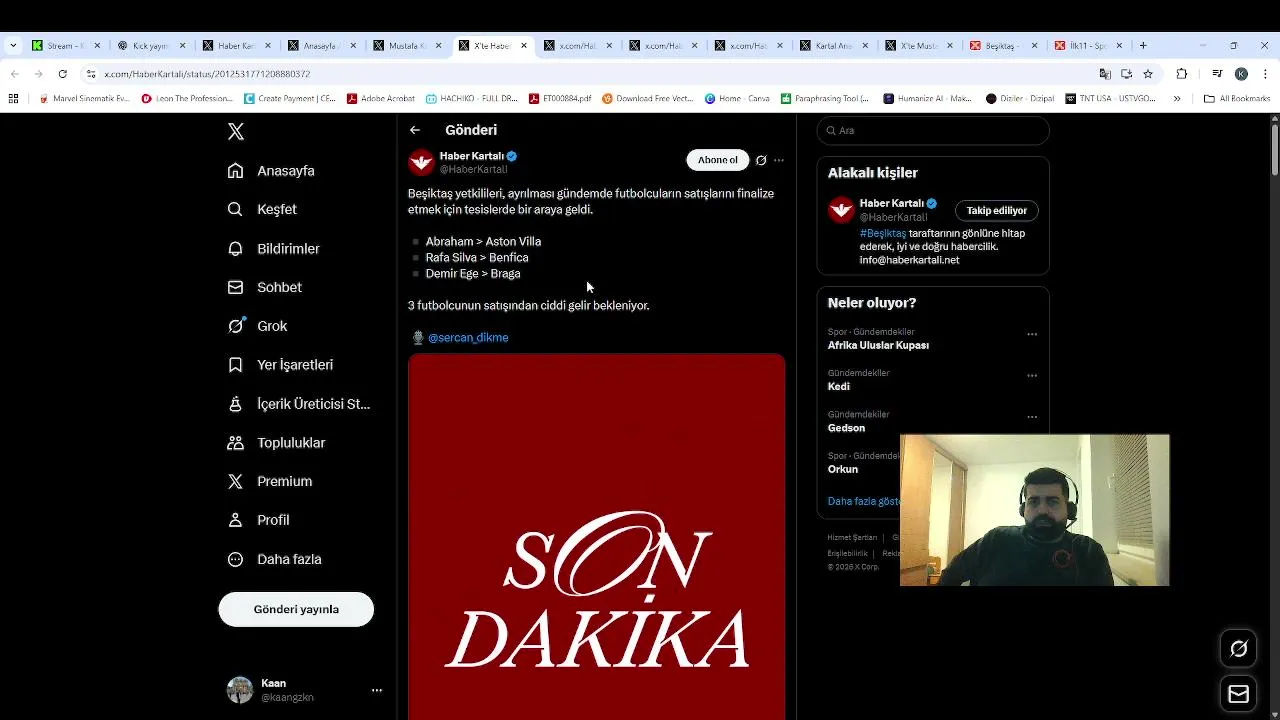Switch to Stream tab
The width and height of the screenshot is (1280, 720).
click(x=65, y=45)
